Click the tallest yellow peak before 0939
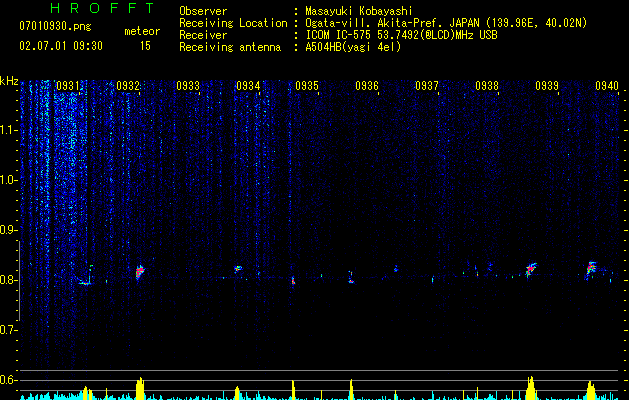Viewport: 629px width, 400px height. 531,388
